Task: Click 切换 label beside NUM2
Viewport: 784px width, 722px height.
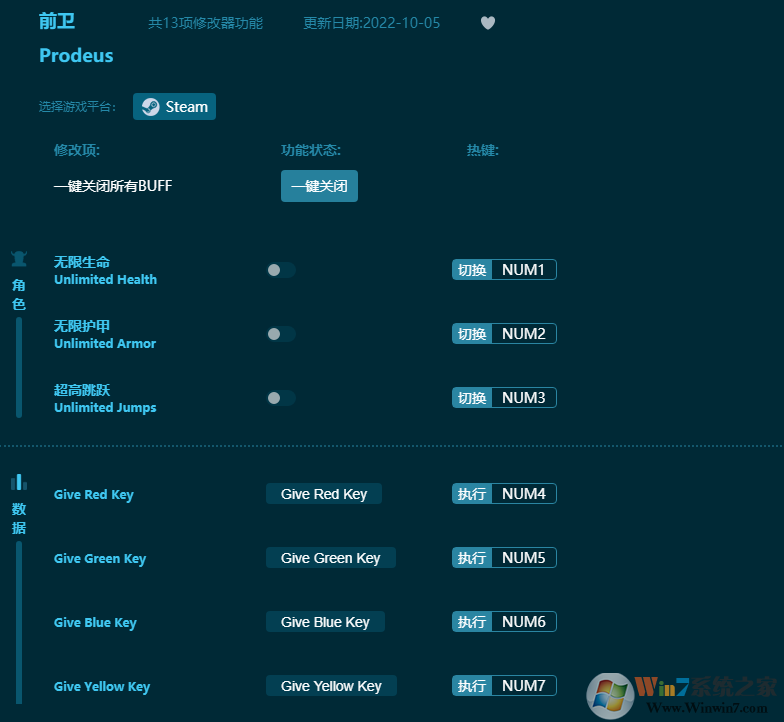Action: click(472, 334)
